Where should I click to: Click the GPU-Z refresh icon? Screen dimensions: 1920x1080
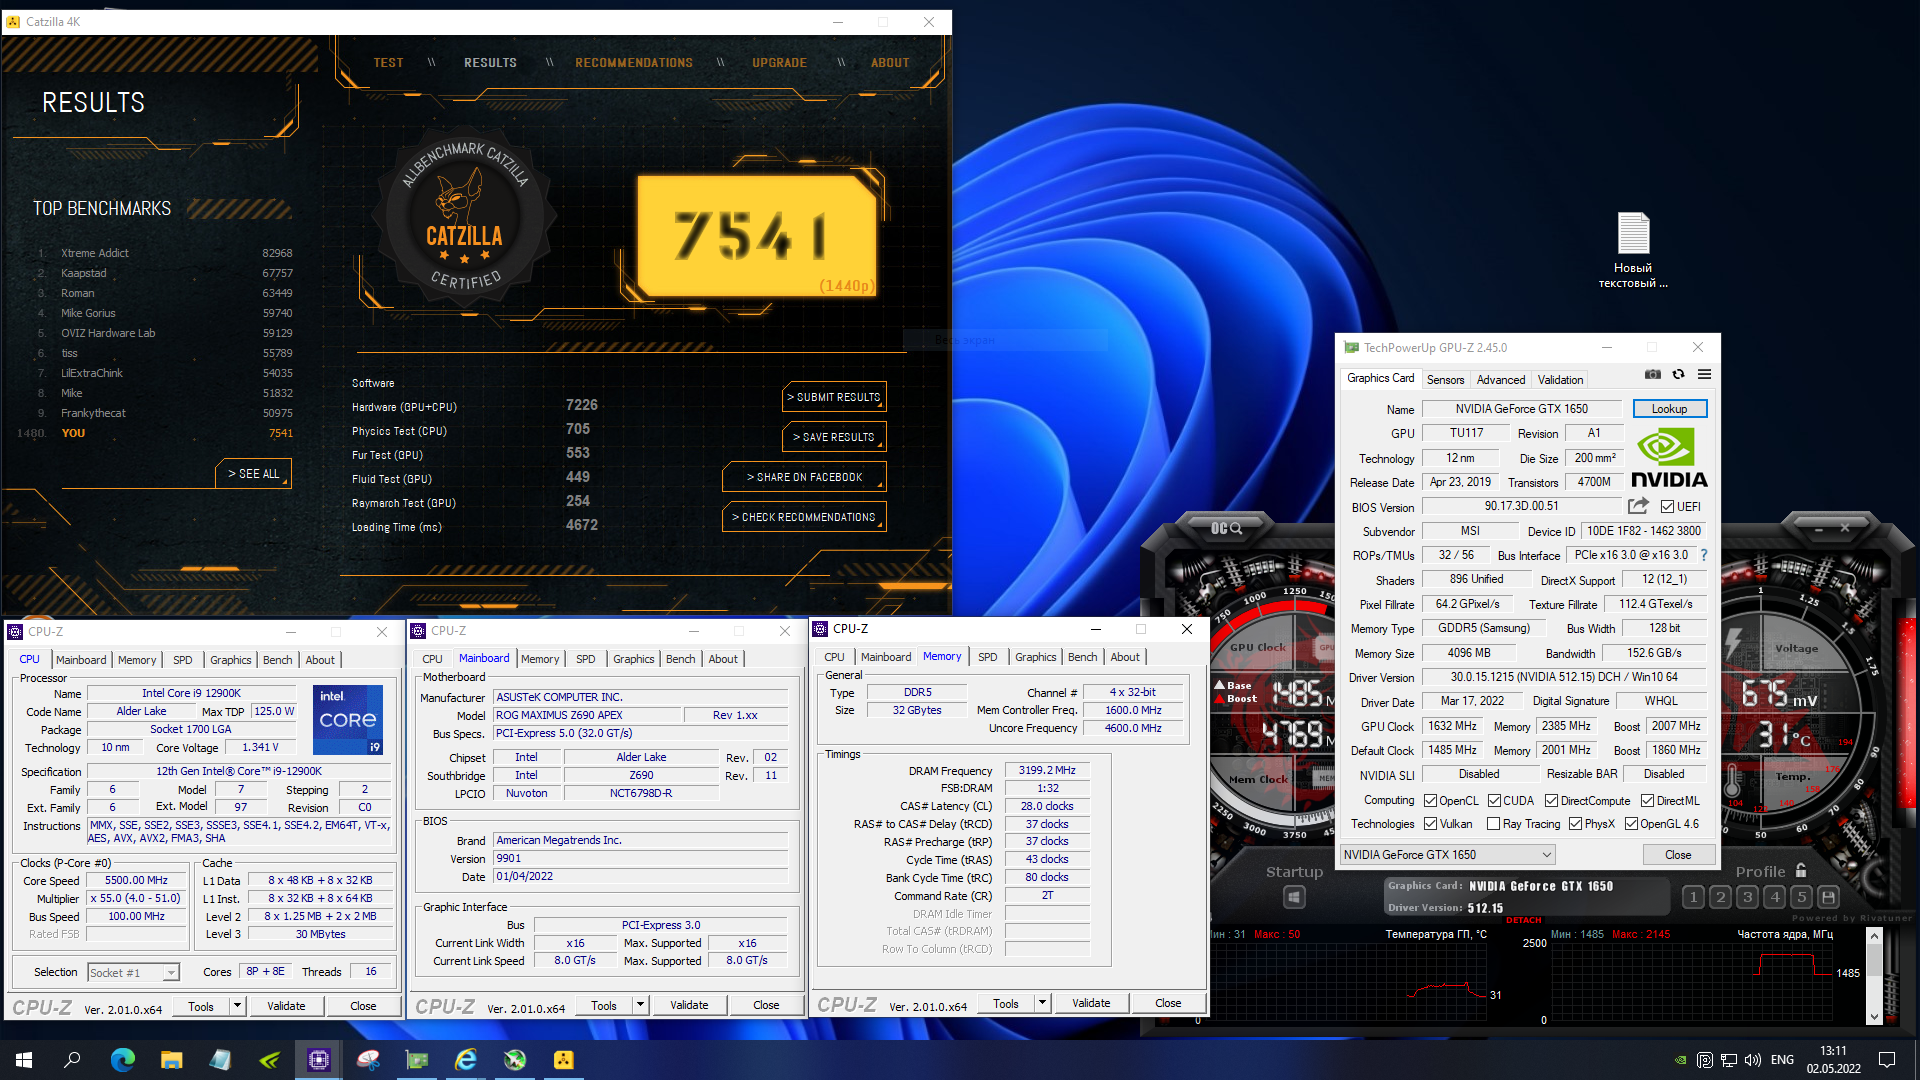1678,375
